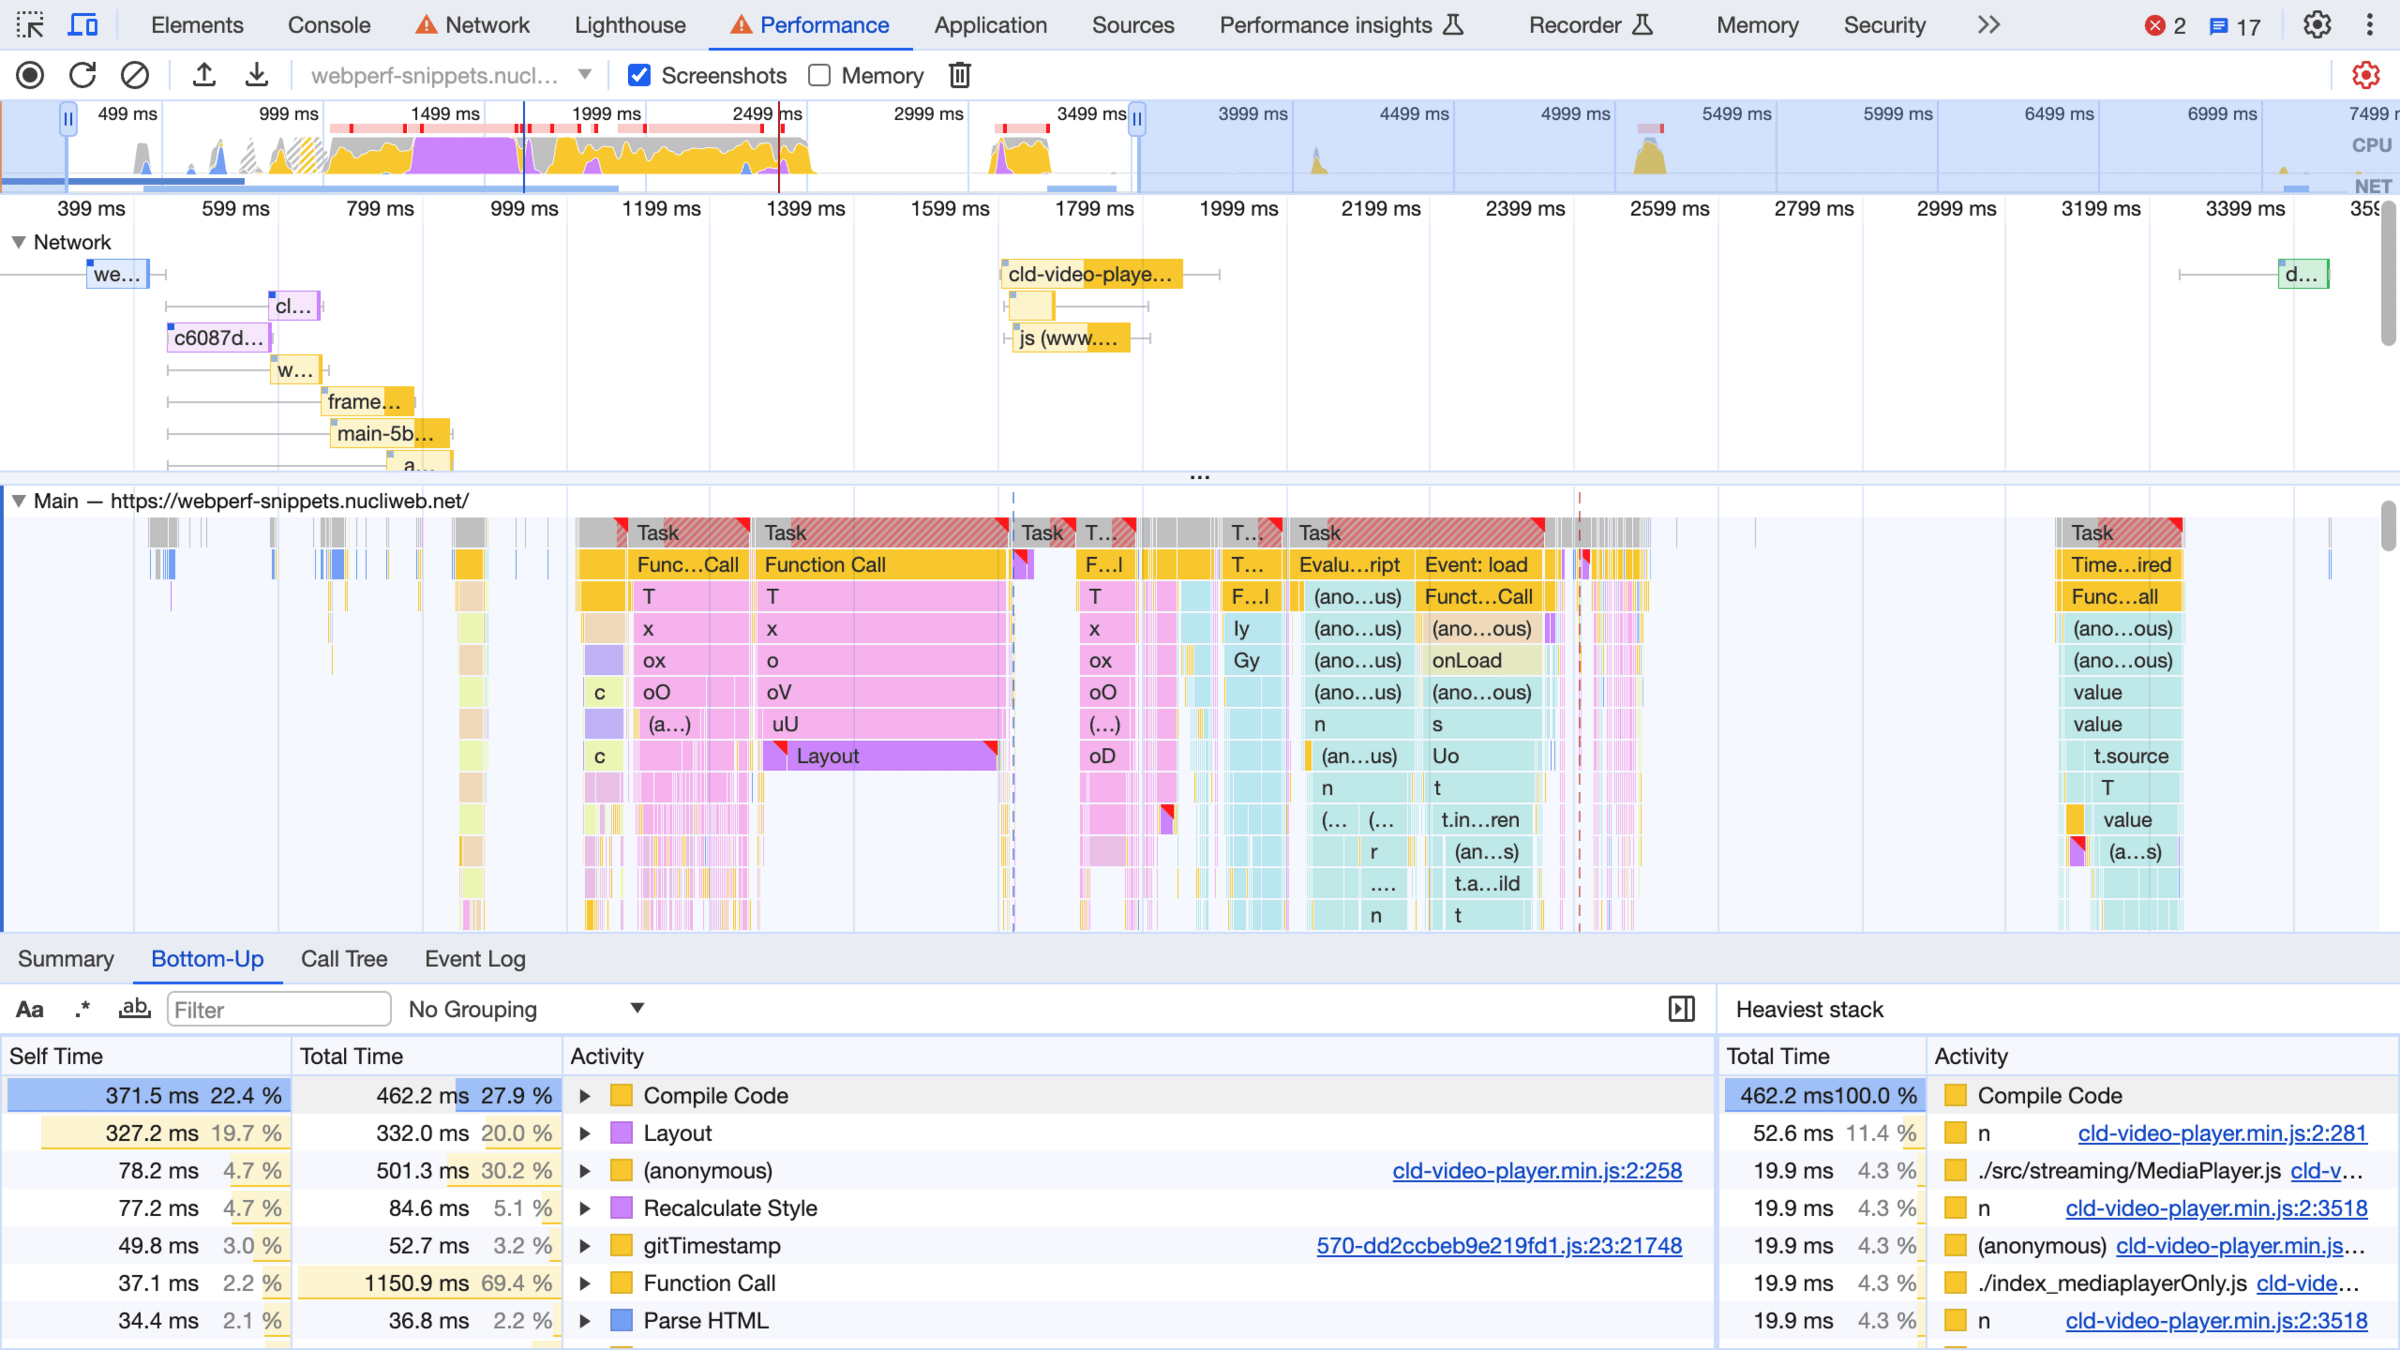The height and width of the screenshot is (1350, 2400).
Task: Open the red capture settings gear
Action: coord(2365,75)
